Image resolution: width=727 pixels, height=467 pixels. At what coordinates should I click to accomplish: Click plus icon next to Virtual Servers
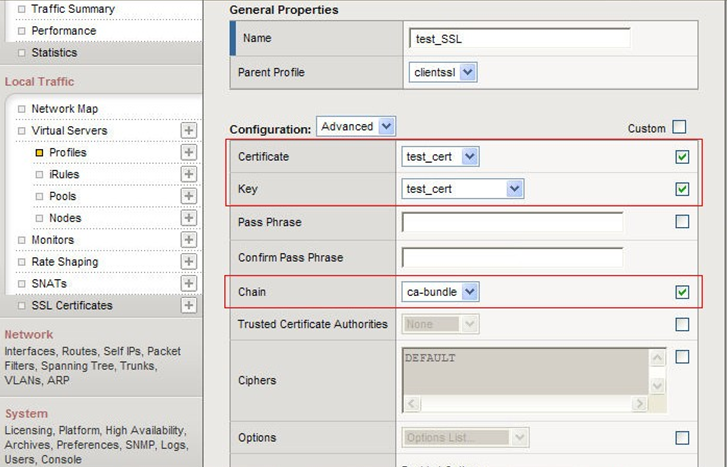(x=188, y=131)
